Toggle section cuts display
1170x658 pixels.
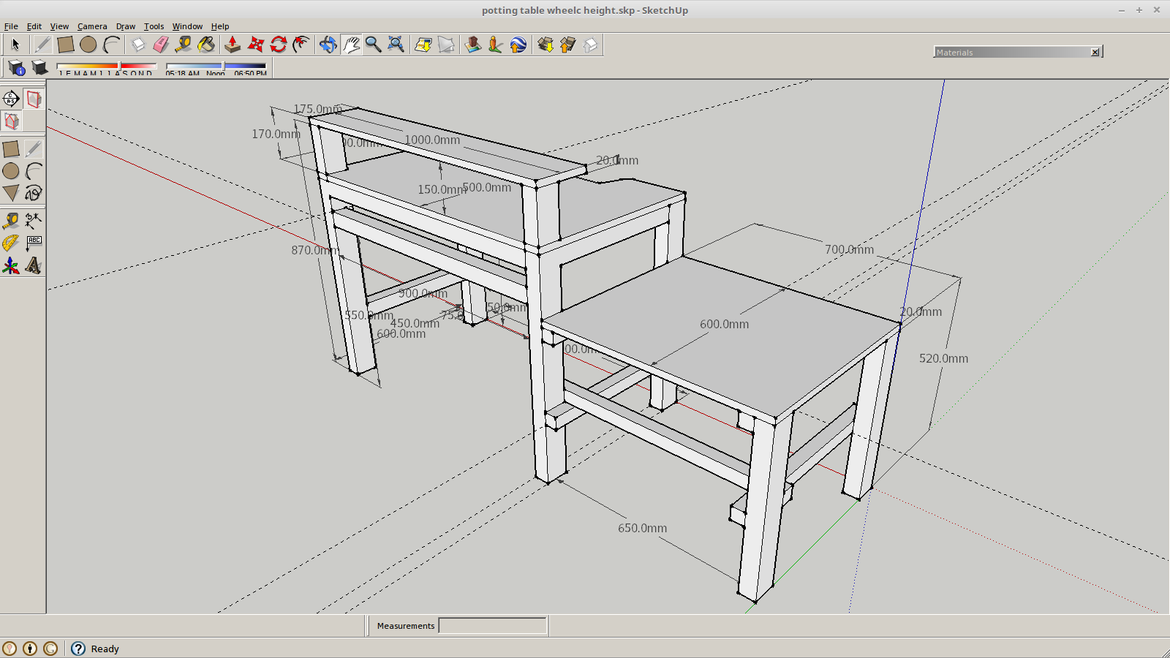coord(11,121)
